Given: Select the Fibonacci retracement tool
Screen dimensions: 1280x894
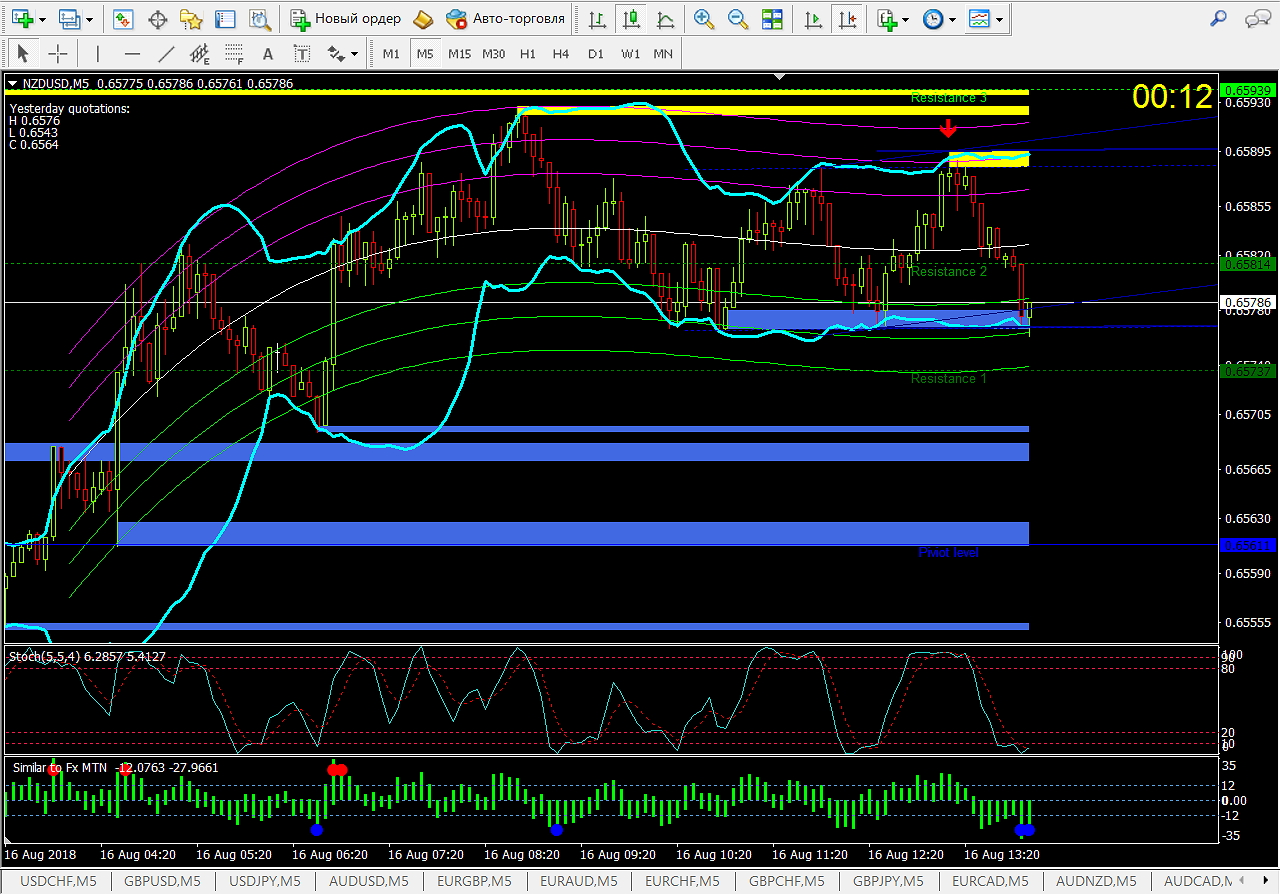Looking at the screenshot, I should tap(234, 54).
